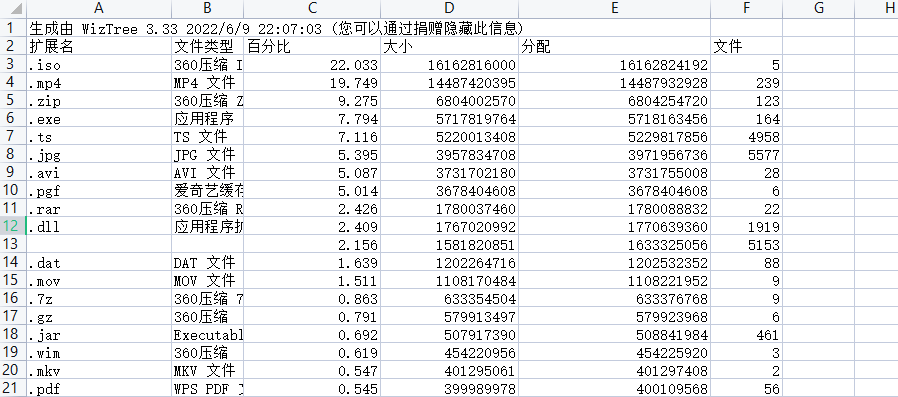Select the .dll cell in column A
Image resolution: width=898 pixels, height=397 pixels.
click(99, 227)
